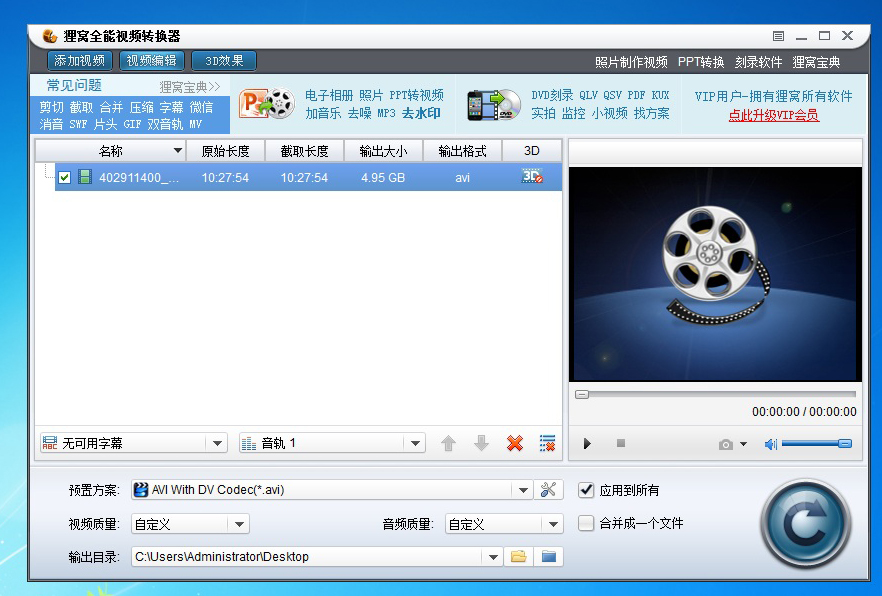This screenshot has width=882, height=596.
Task: Click the 视频编辑 button
Action: [x=151, y=61]
